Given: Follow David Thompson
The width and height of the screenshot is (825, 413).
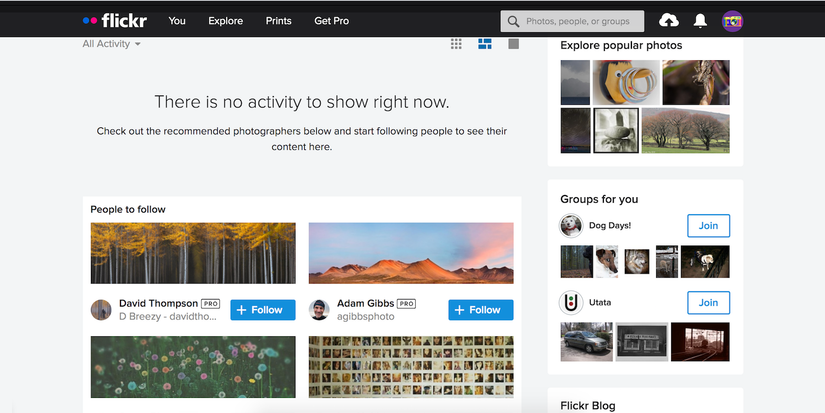Looking at the screenshot, I should click(x=263, y=310).
